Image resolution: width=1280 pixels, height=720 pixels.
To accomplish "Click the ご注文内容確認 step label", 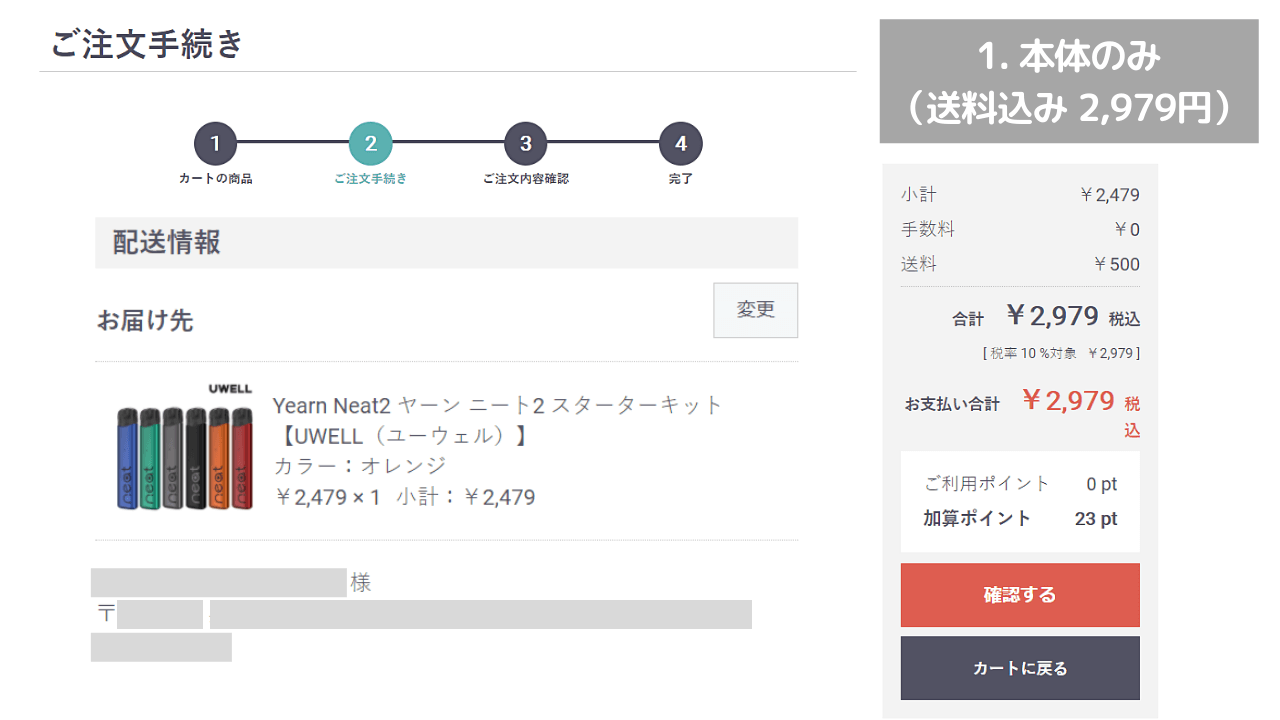I will coord(526,179).
